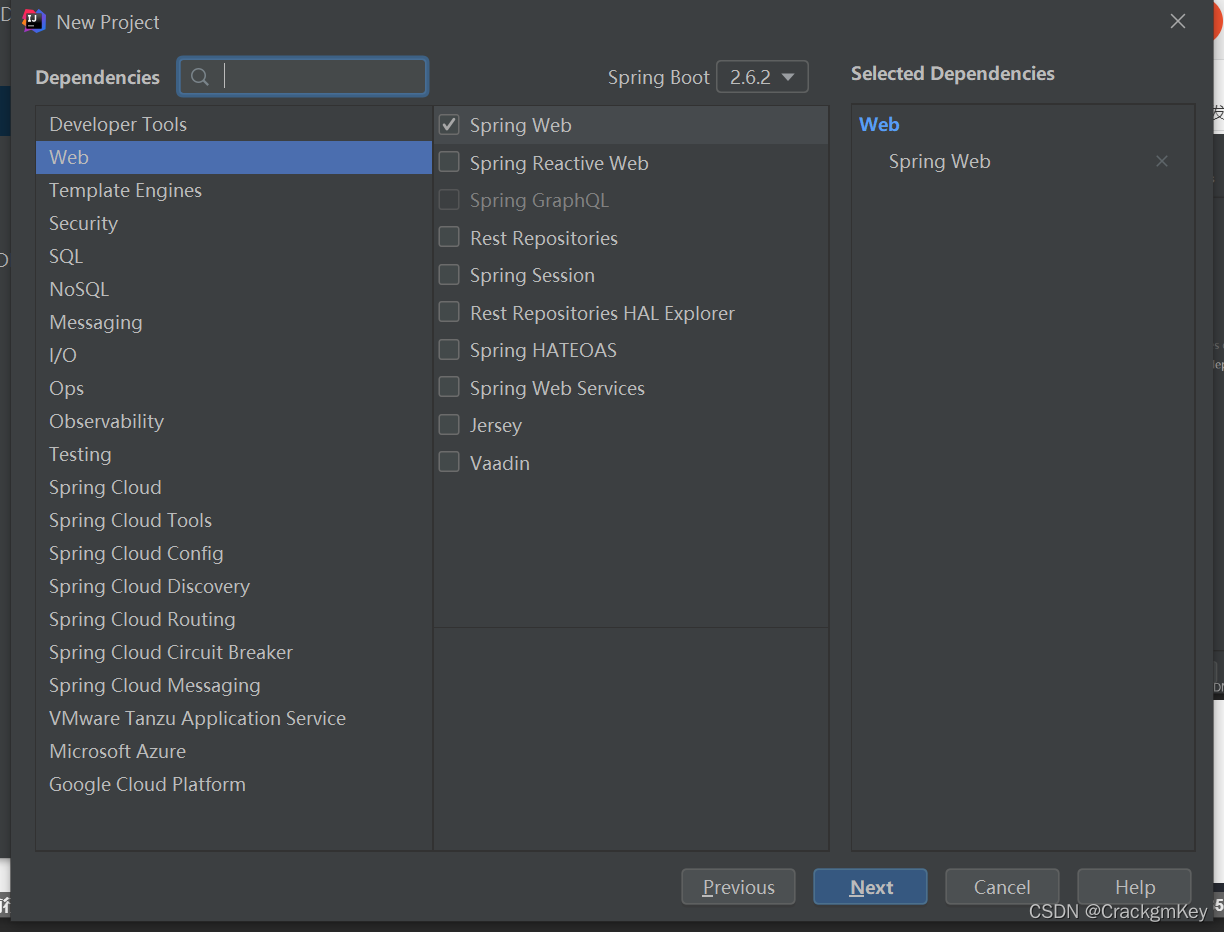Choose Google Cloud Platform category
This screenshot has height=932, width=1224.
click(x=234, y=784)
